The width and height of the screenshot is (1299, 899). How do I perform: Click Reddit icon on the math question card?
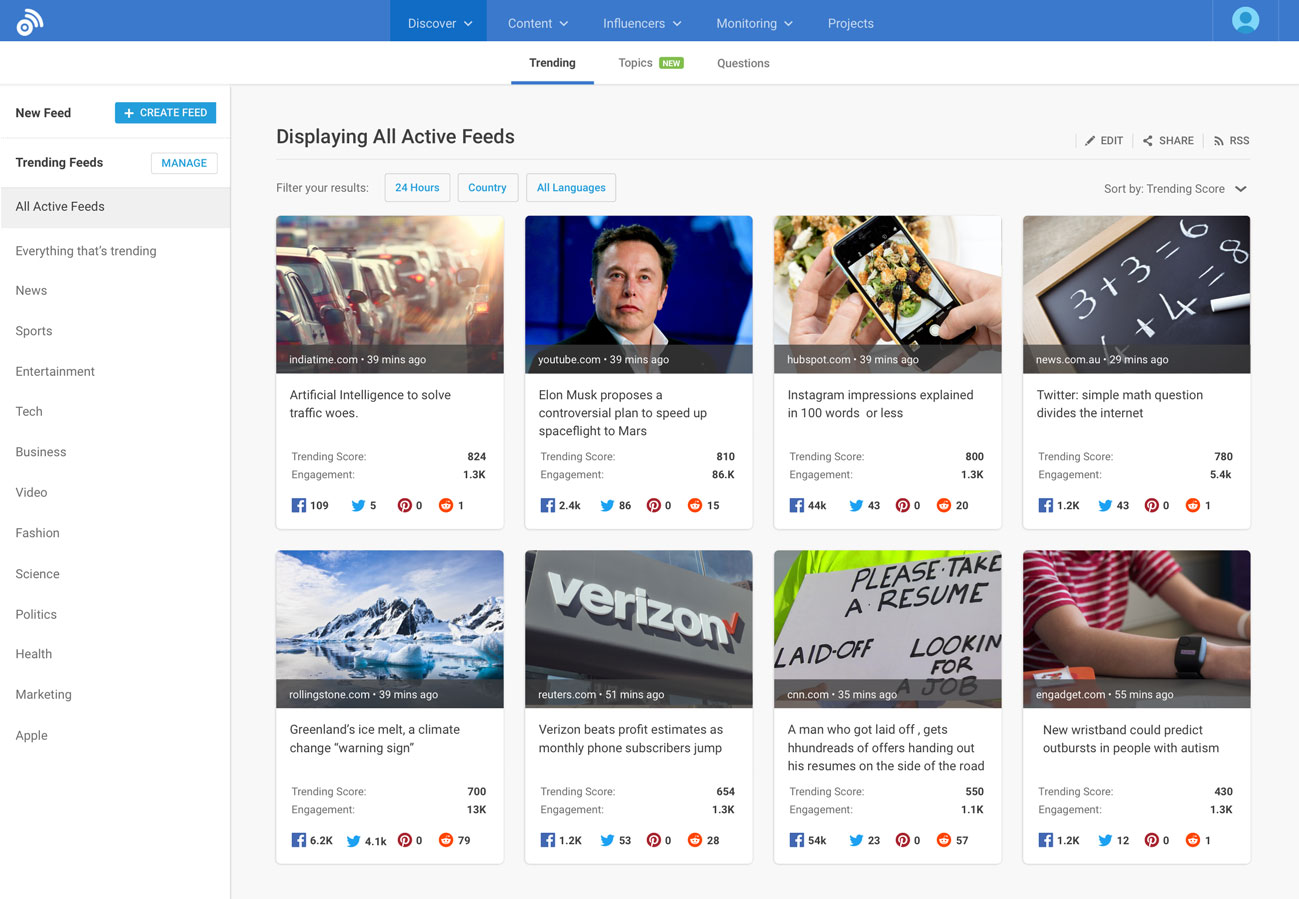pos(1192,505)
